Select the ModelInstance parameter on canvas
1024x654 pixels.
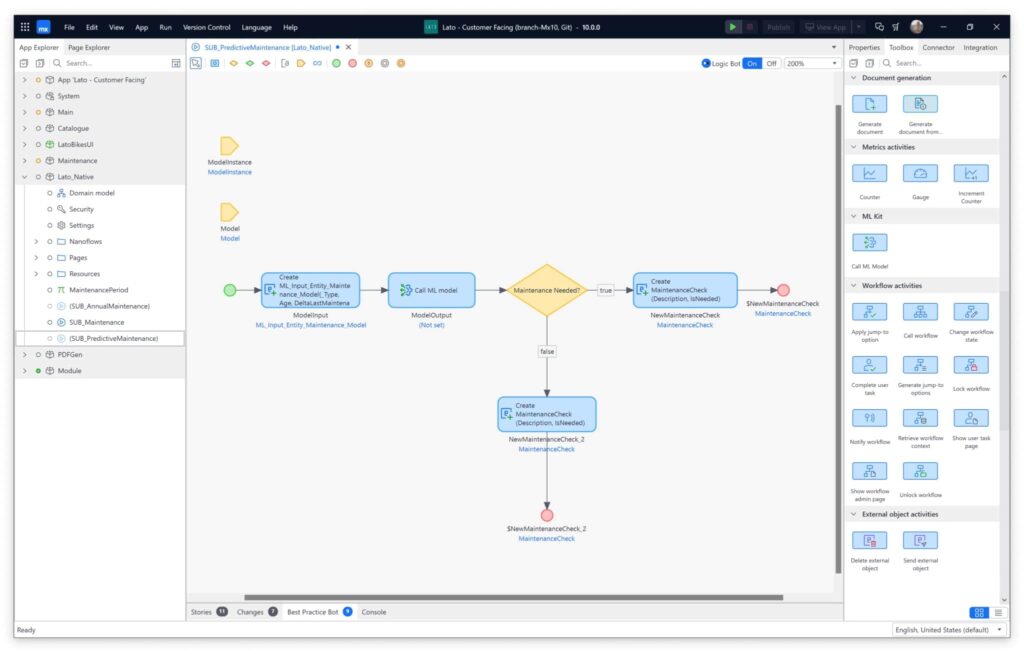[229, 146]
